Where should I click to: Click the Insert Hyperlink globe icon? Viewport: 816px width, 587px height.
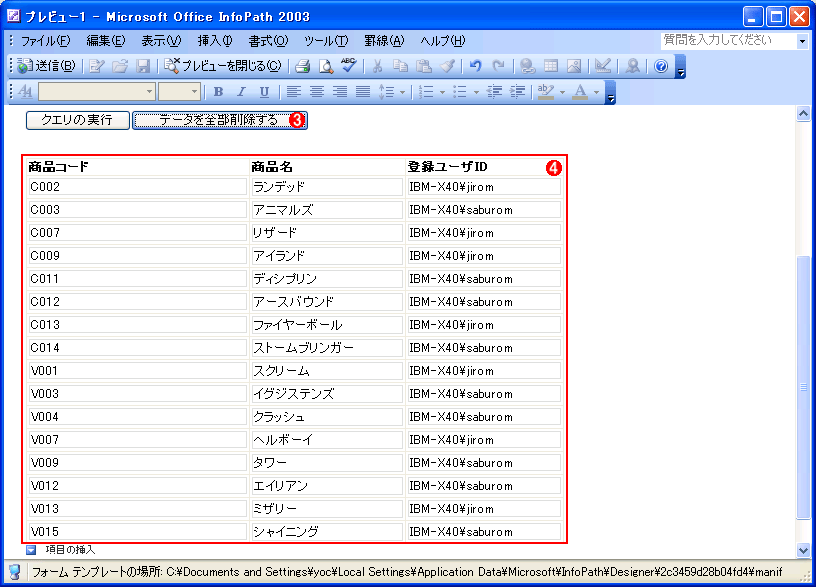pos(528,66)
